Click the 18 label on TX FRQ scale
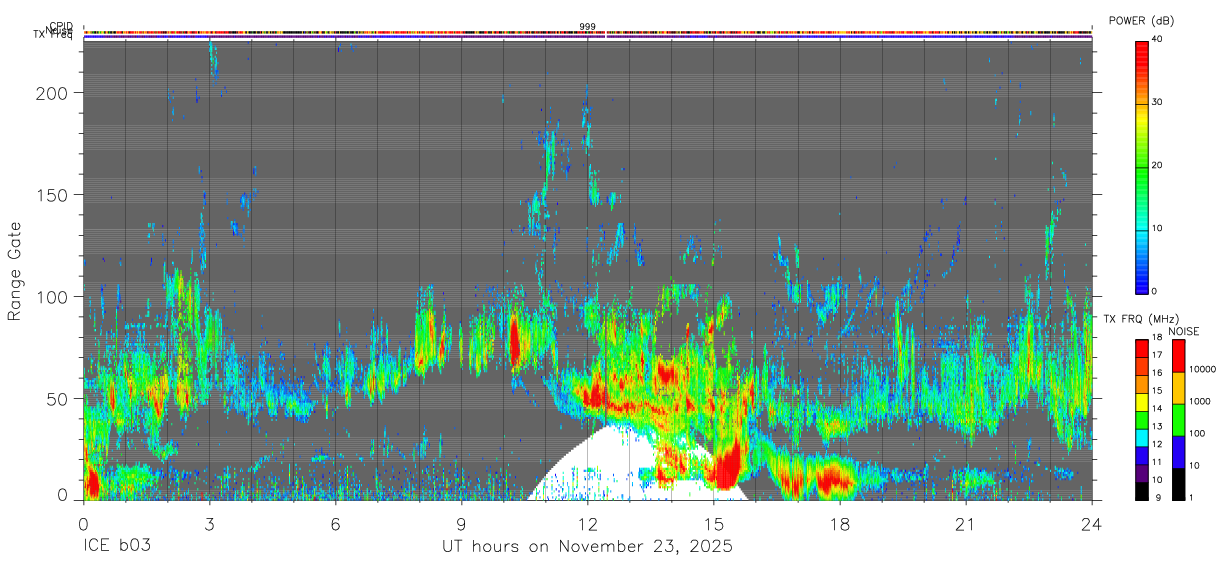The image size is (1228, 567). (x=1156, y=338)
